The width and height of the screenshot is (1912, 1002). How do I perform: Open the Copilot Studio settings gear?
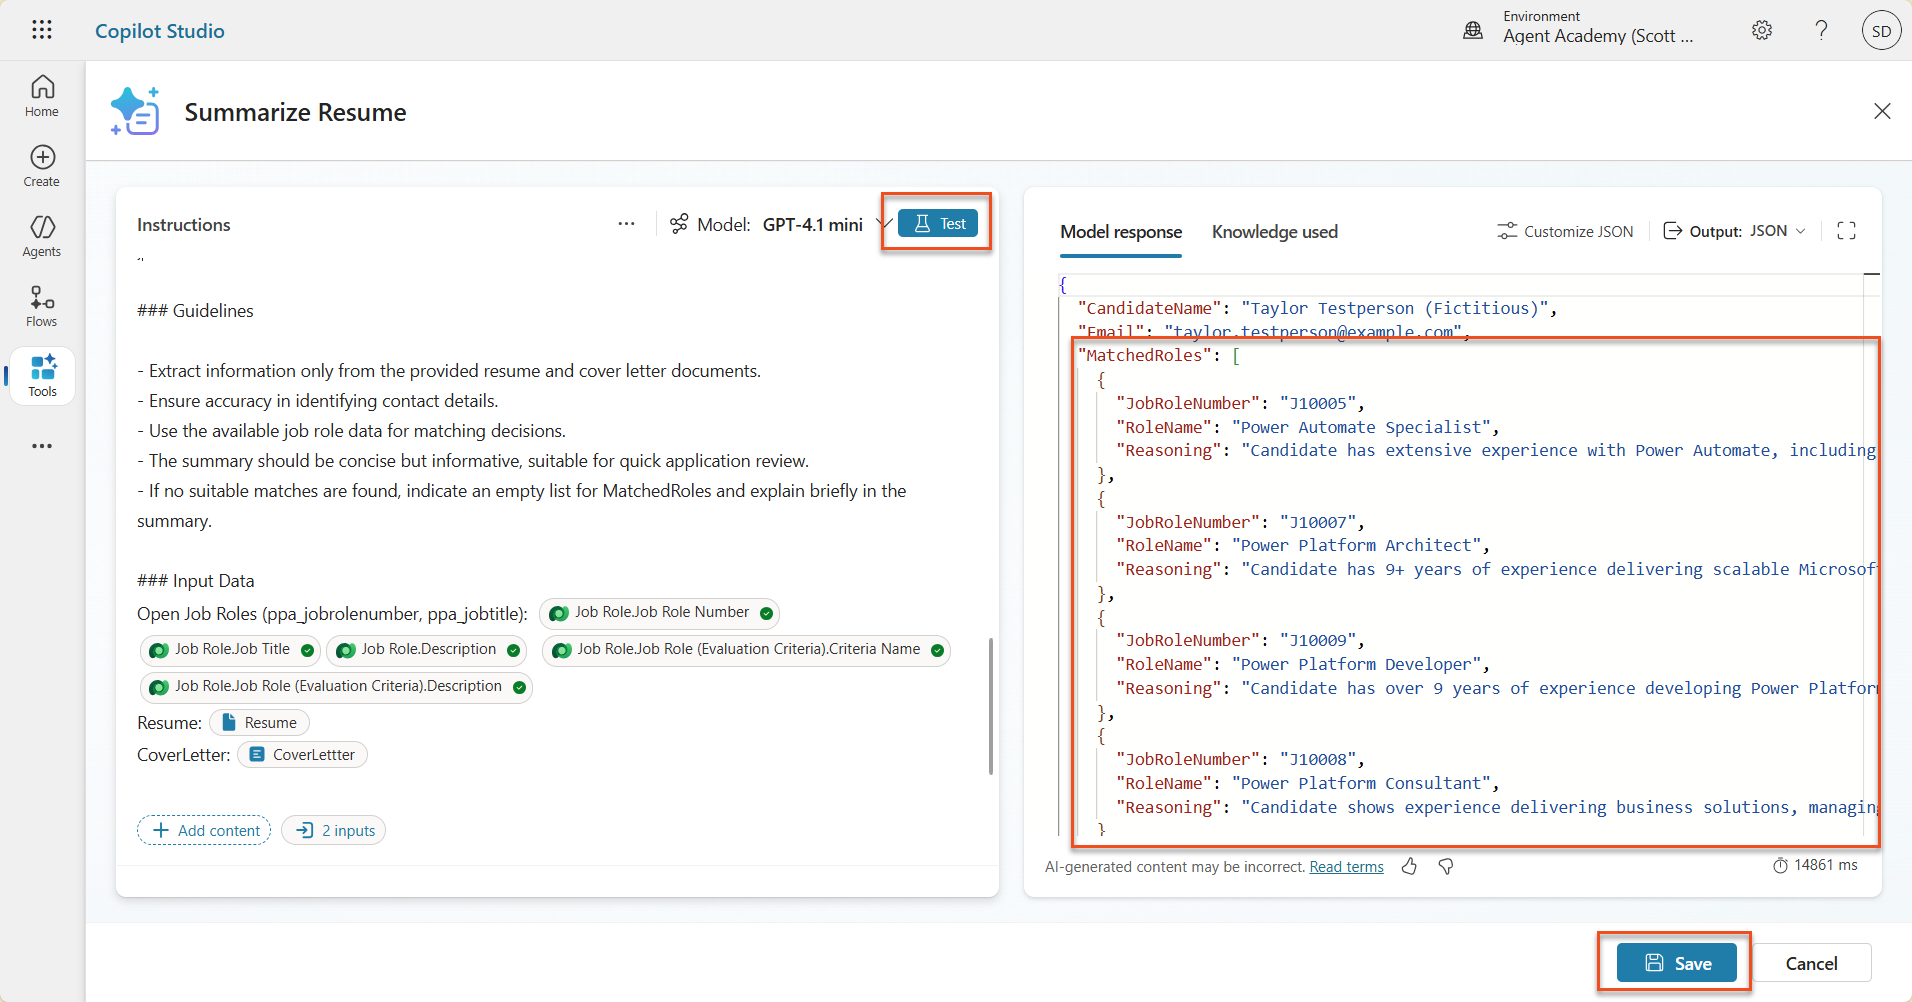tap(1762, 30)
